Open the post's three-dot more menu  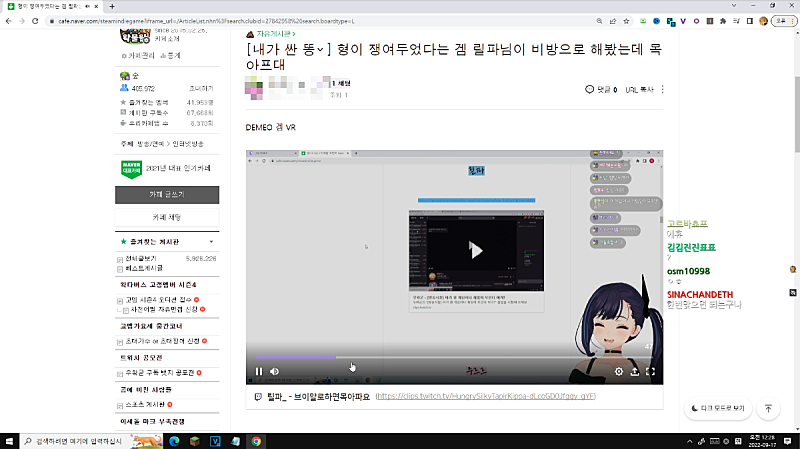pyautogui.click(x=662, y=89)
